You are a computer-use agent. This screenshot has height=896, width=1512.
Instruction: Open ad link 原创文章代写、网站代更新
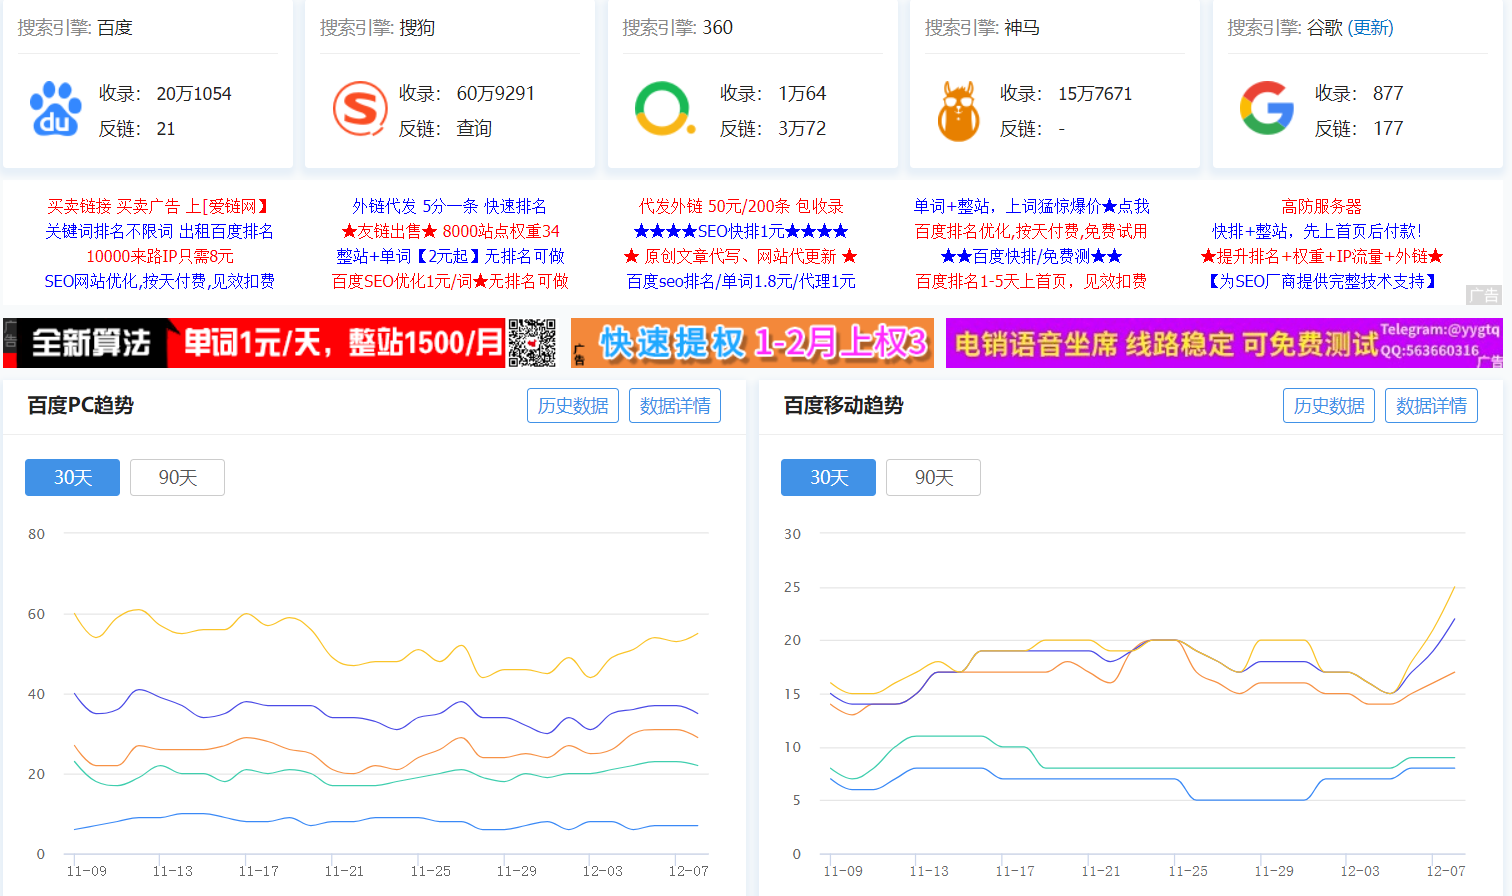[x=741, y=256]
